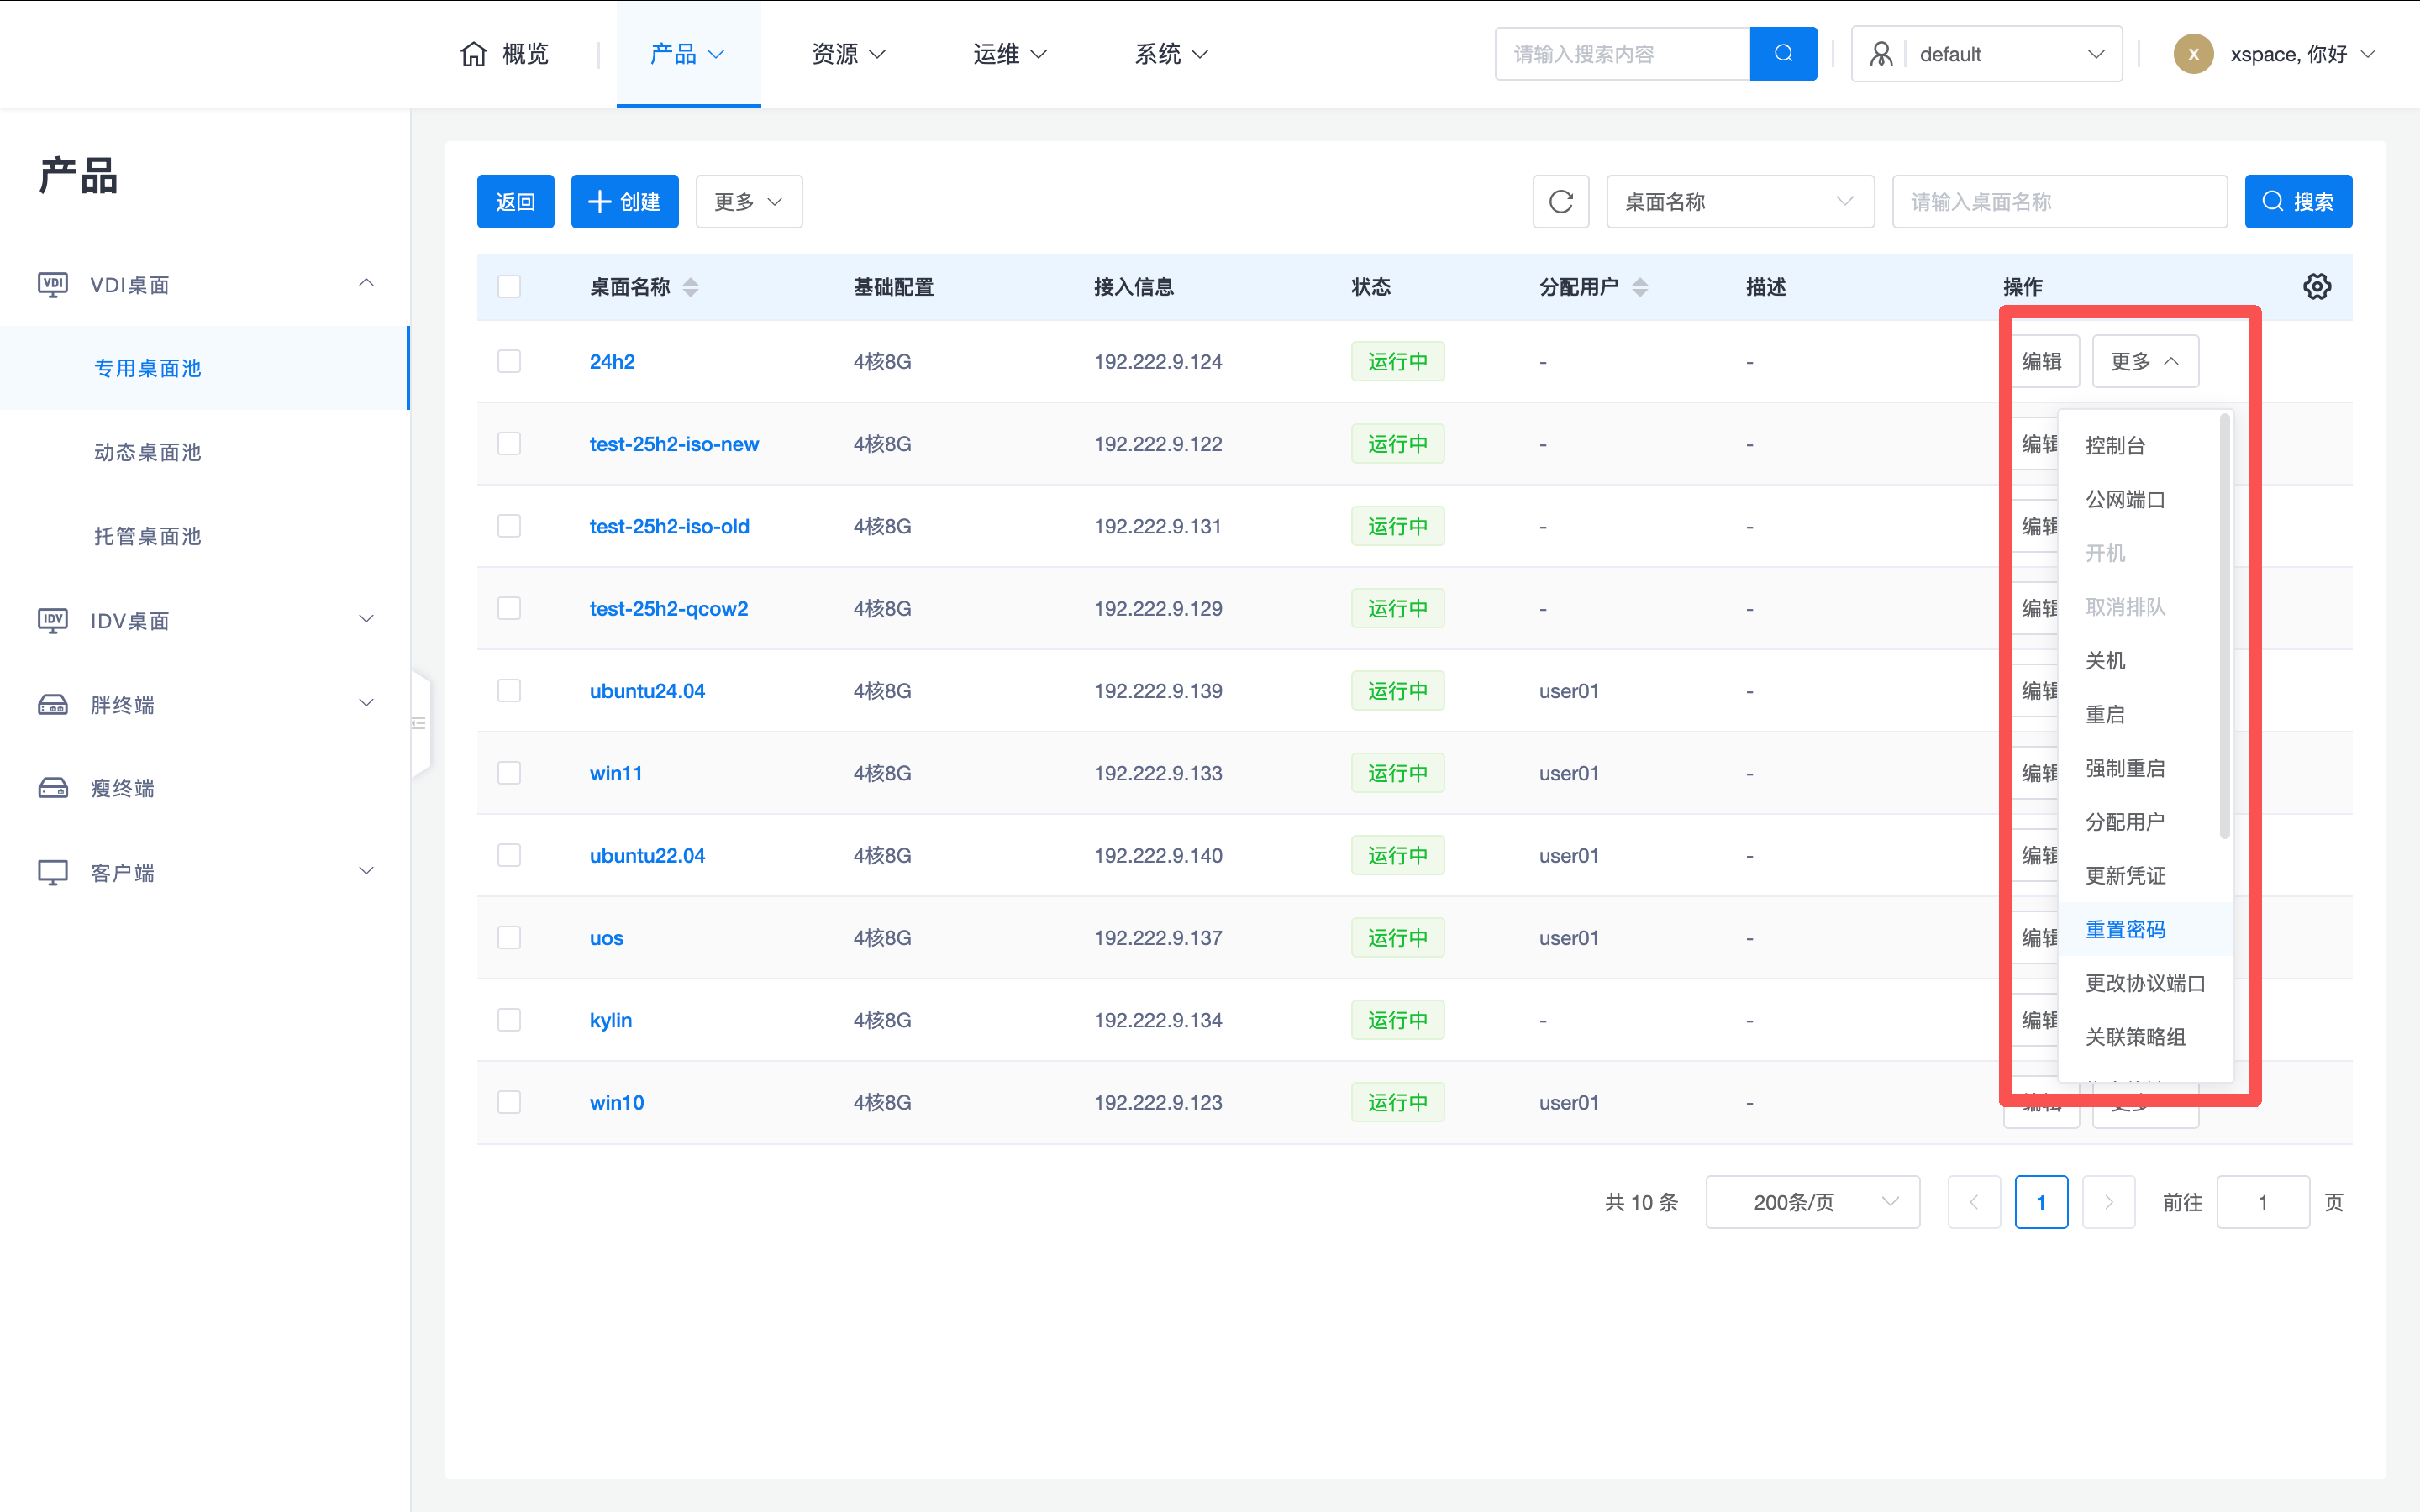This screenshot has width=2420, height=1512.
Task: Open the ubuntu24.04 desktop link
Action: click(x=646, y=691)
